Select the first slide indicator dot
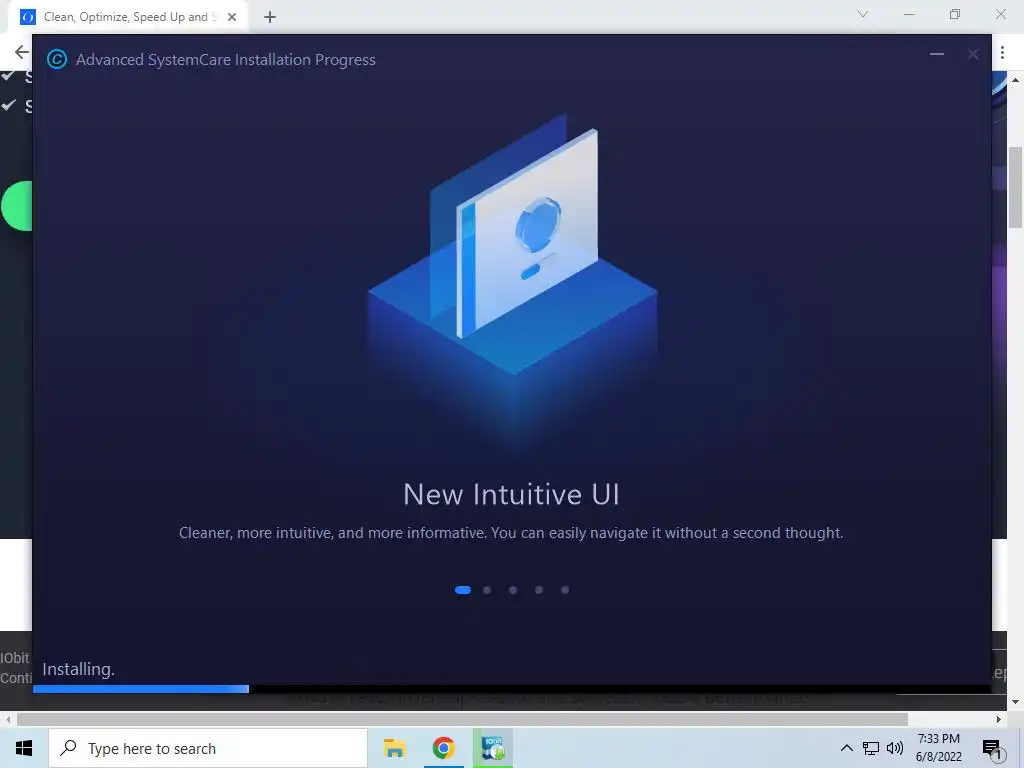This screenshot has height=768, width=1024. pyautogui.click(x=462, y=590)
